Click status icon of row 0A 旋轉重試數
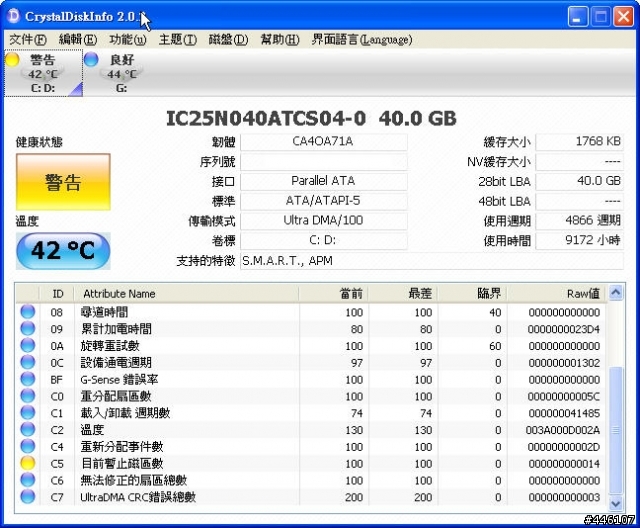The height and width of the screenshot is (528, 640). [x=28, y=345]
